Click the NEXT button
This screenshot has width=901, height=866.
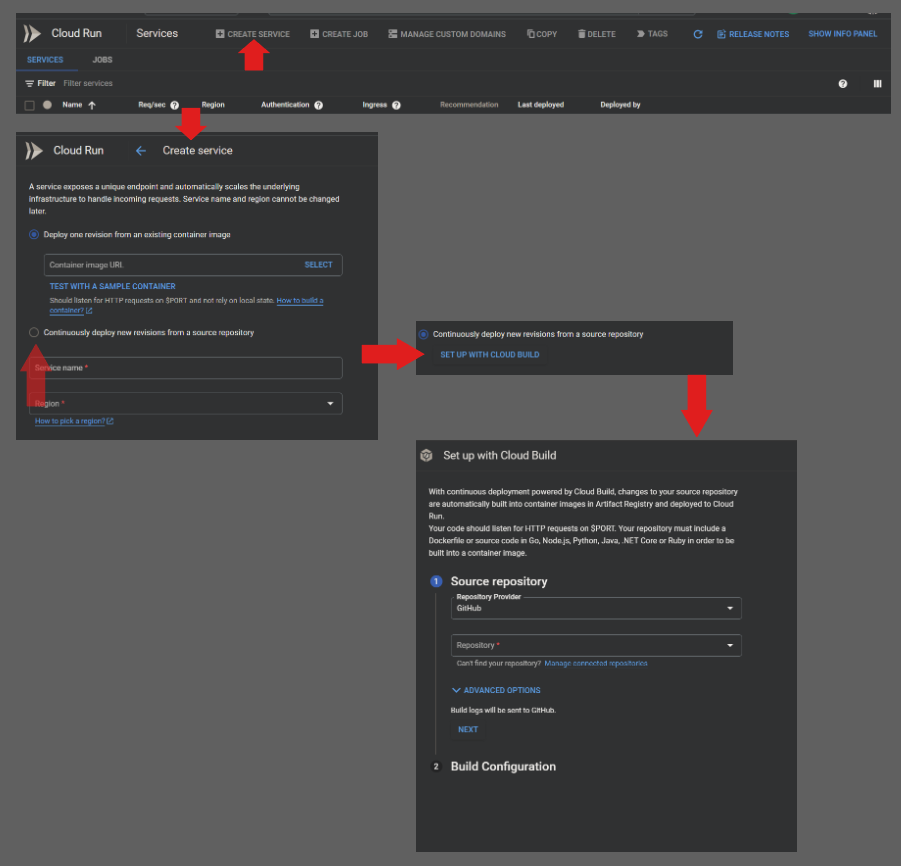(468, 729)
